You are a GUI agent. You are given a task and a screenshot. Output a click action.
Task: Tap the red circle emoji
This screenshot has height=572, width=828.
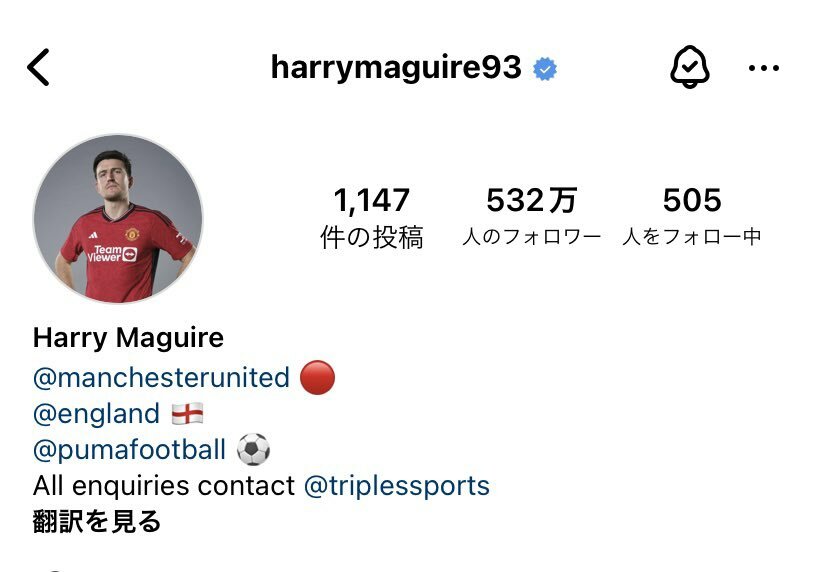(x=317, y=378)
